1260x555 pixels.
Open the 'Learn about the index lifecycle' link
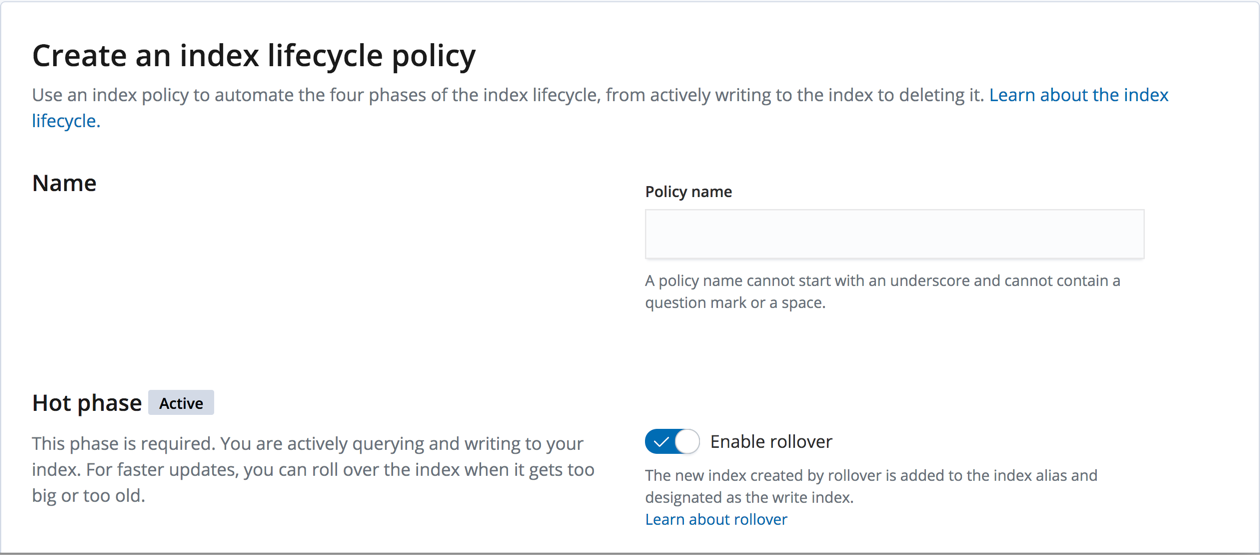[x=1078, y=95]
